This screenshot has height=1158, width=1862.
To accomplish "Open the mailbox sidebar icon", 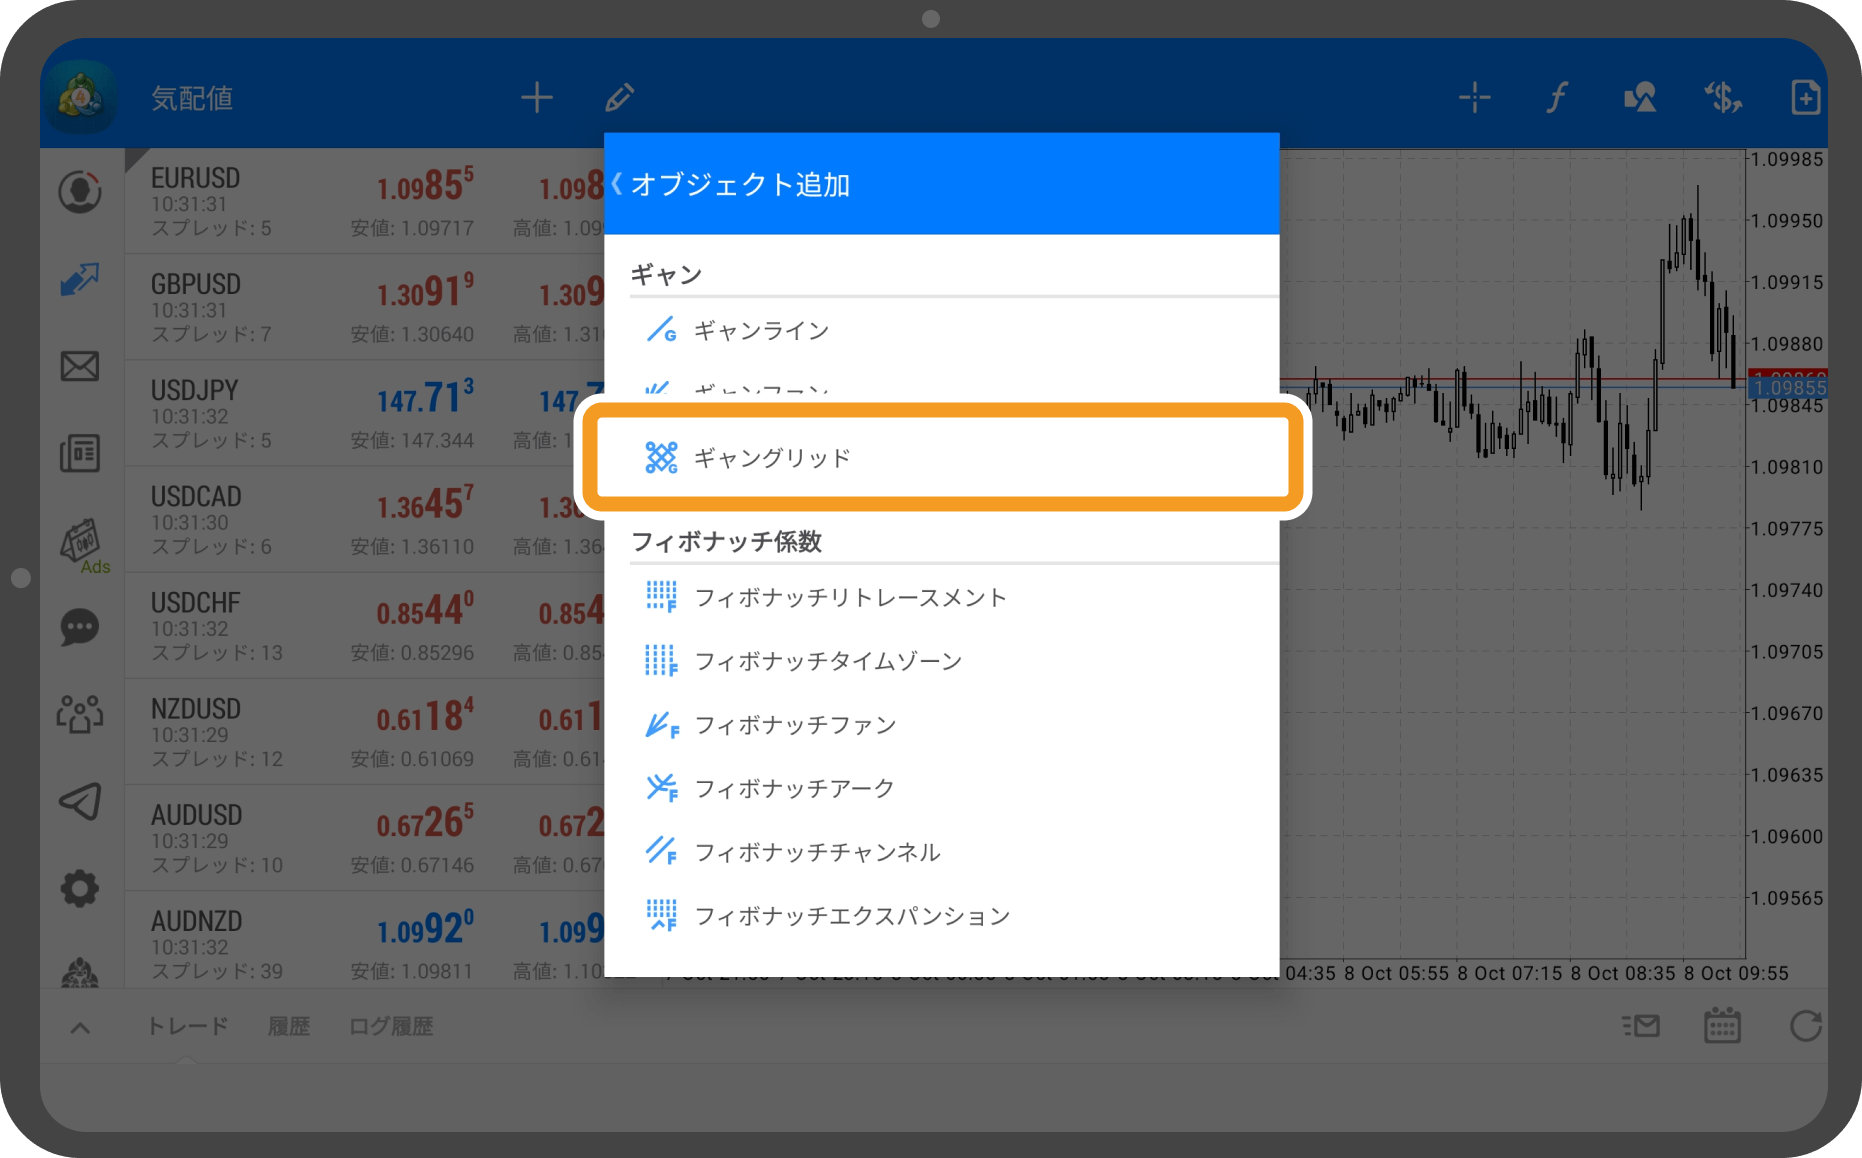I will click(x=80, y=366).
